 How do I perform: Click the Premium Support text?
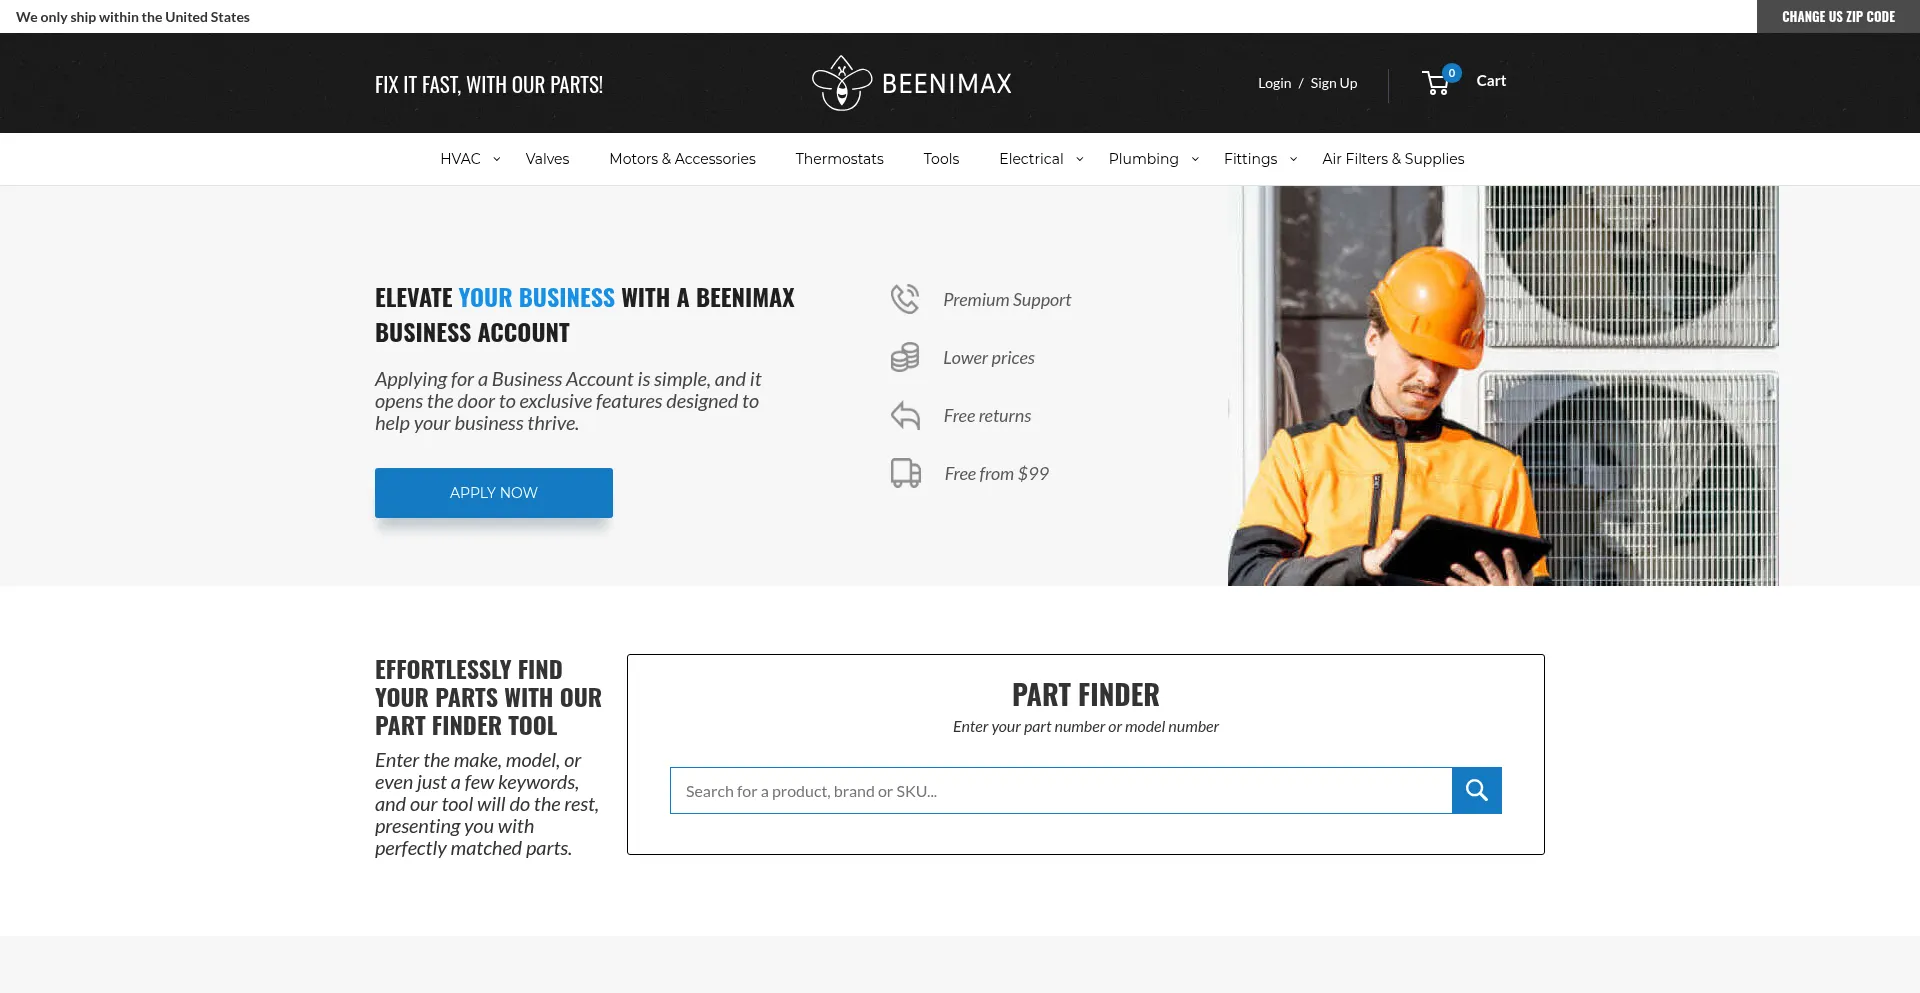(x=1007, y=300)
